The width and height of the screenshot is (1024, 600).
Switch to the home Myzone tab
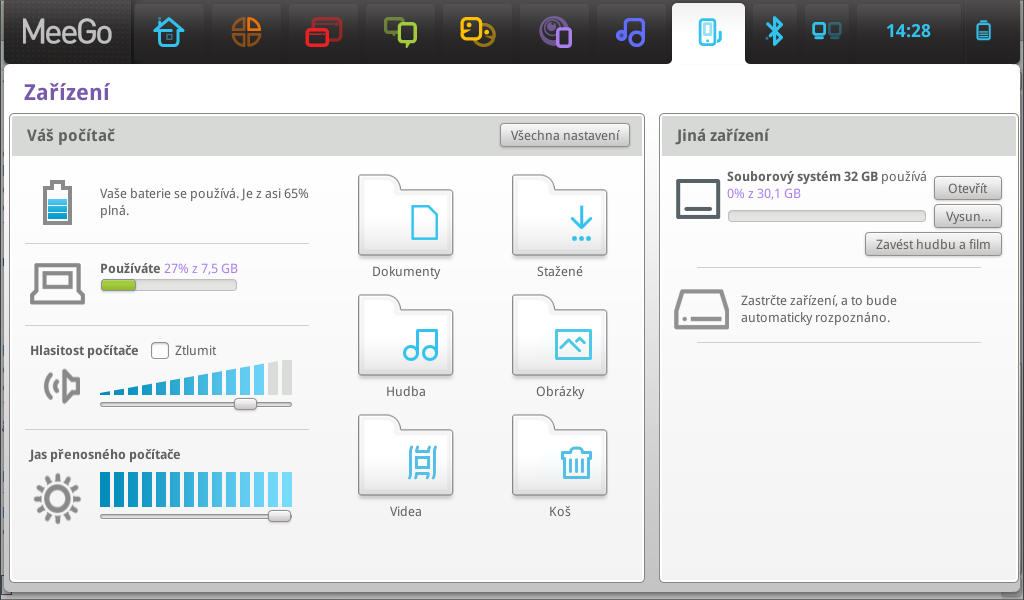point(169,33)
